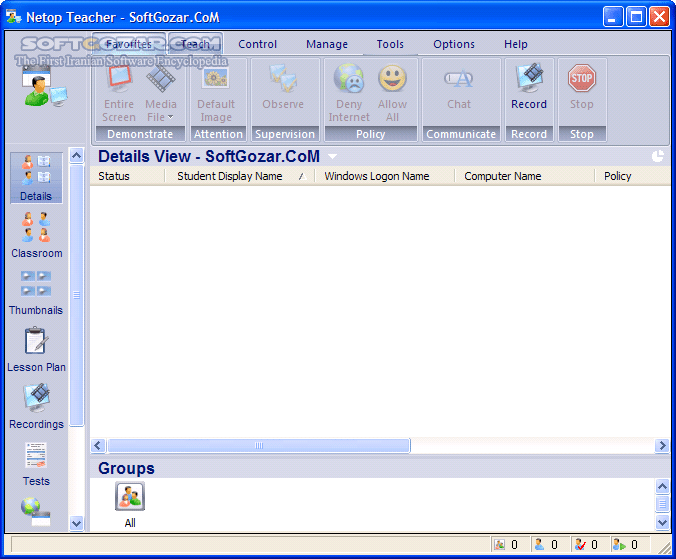Screen dimensions: 676x559
Task: Click the Groups panel scrollbar thumb
Action: click(x=662, y=504)
